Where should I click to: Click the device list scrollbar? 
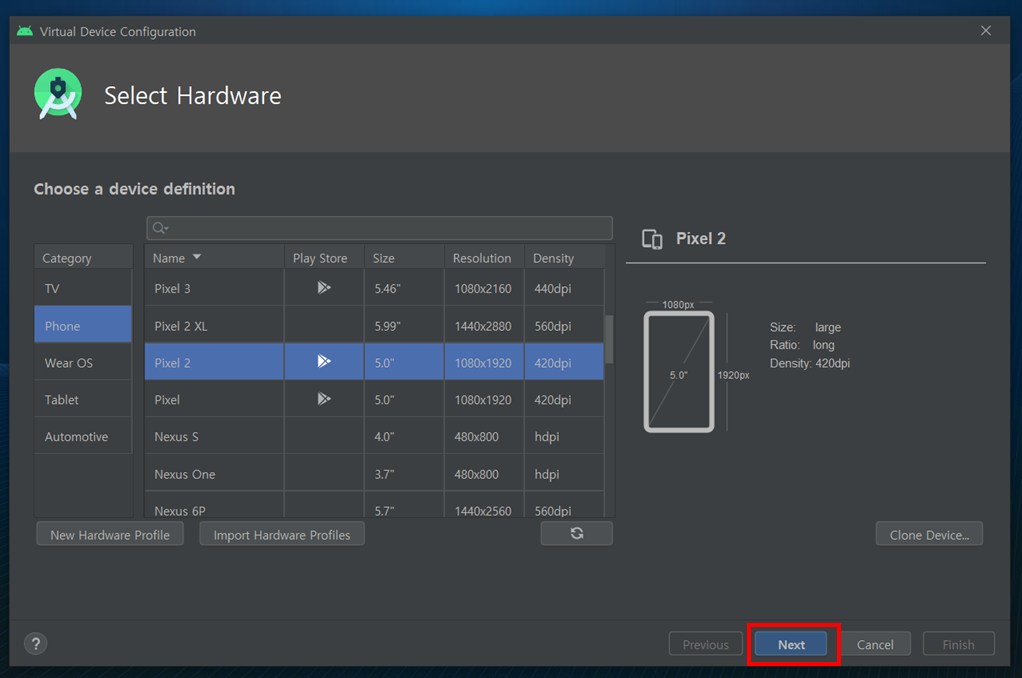[609, 339]
